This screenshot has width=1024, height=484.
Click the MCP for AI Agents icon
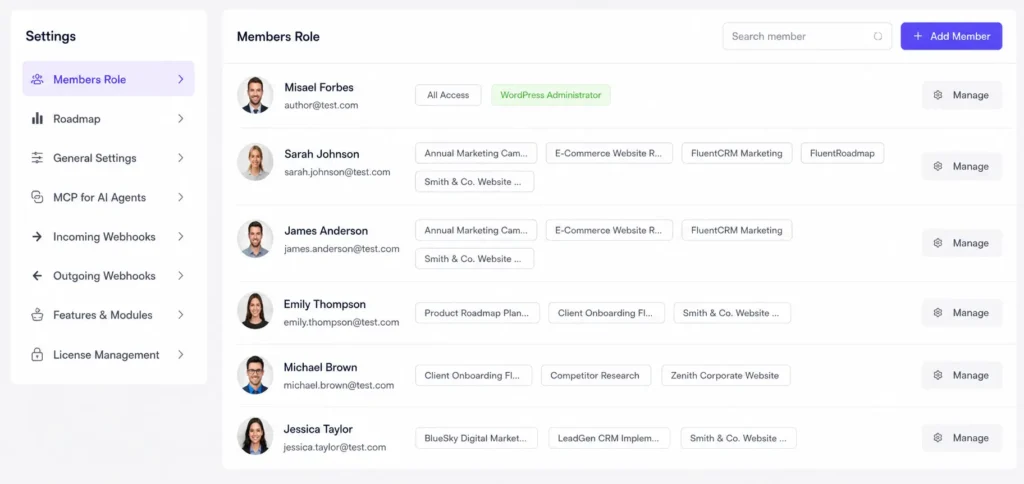[x=37, y=197]
